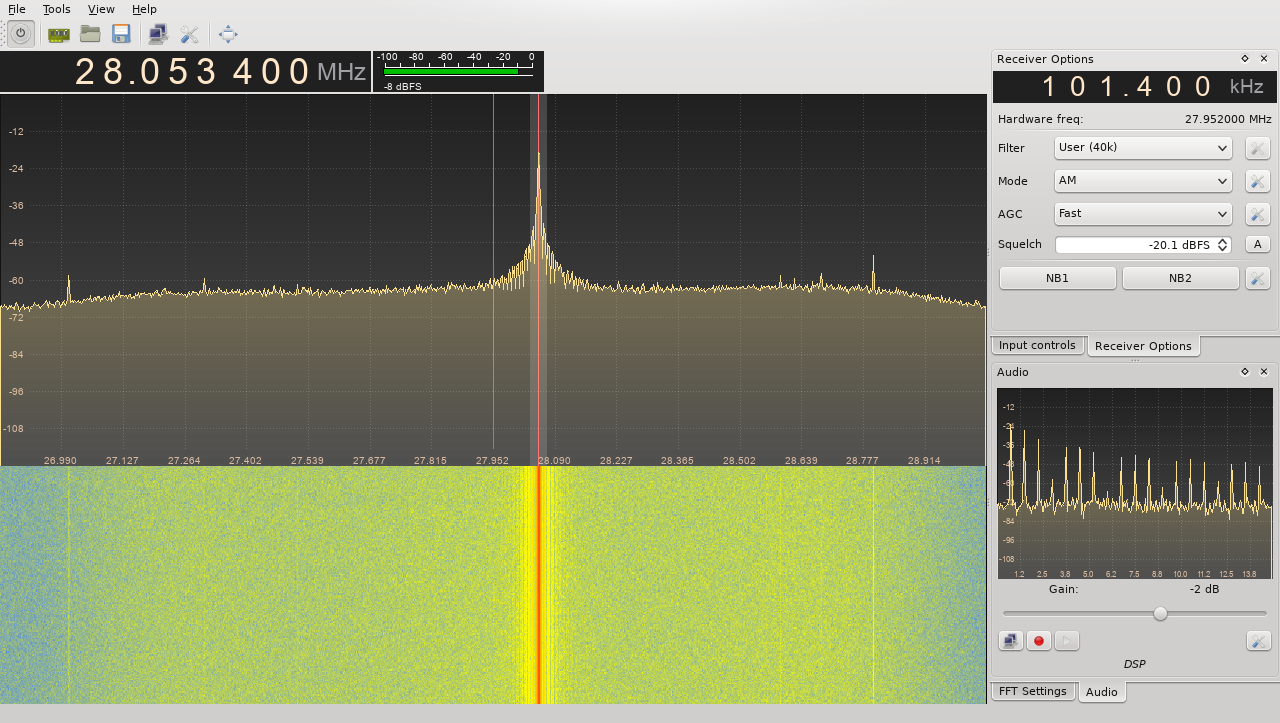Viewport: 1280px width, 723px height.
Task: Adjust the audio Gain slider
Action: click(x=1159, y=613)
